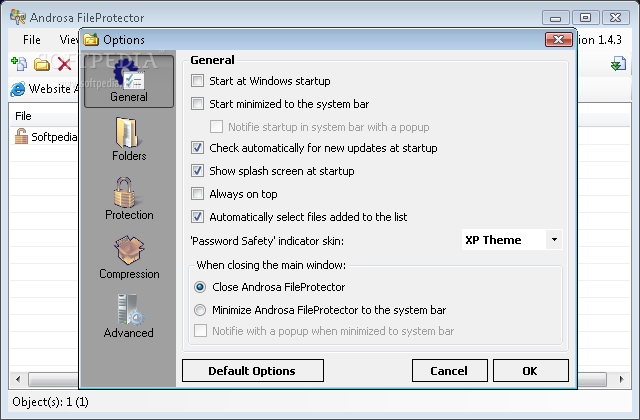Uncheck Show splash screen at startup
Viewport: 640px width, 420px height.
tap(198, 171)
